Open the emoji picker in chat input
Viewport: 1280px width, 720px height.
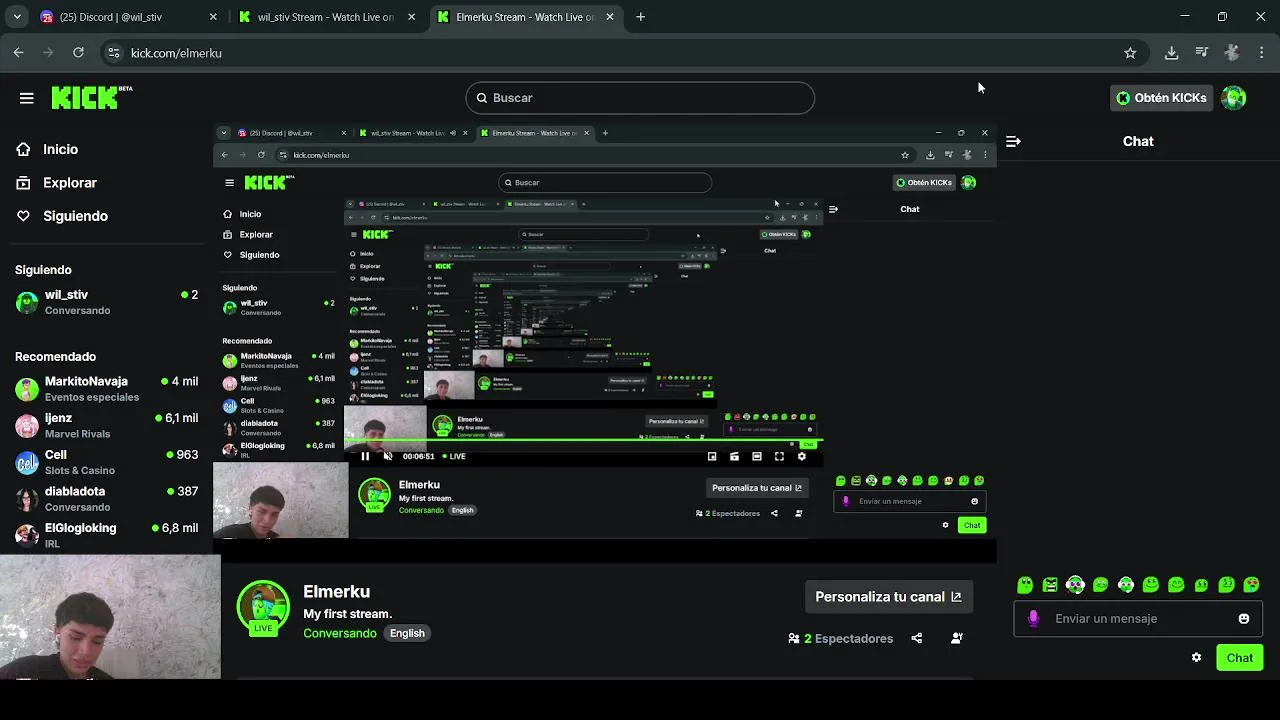click(x=1244, y=618)
